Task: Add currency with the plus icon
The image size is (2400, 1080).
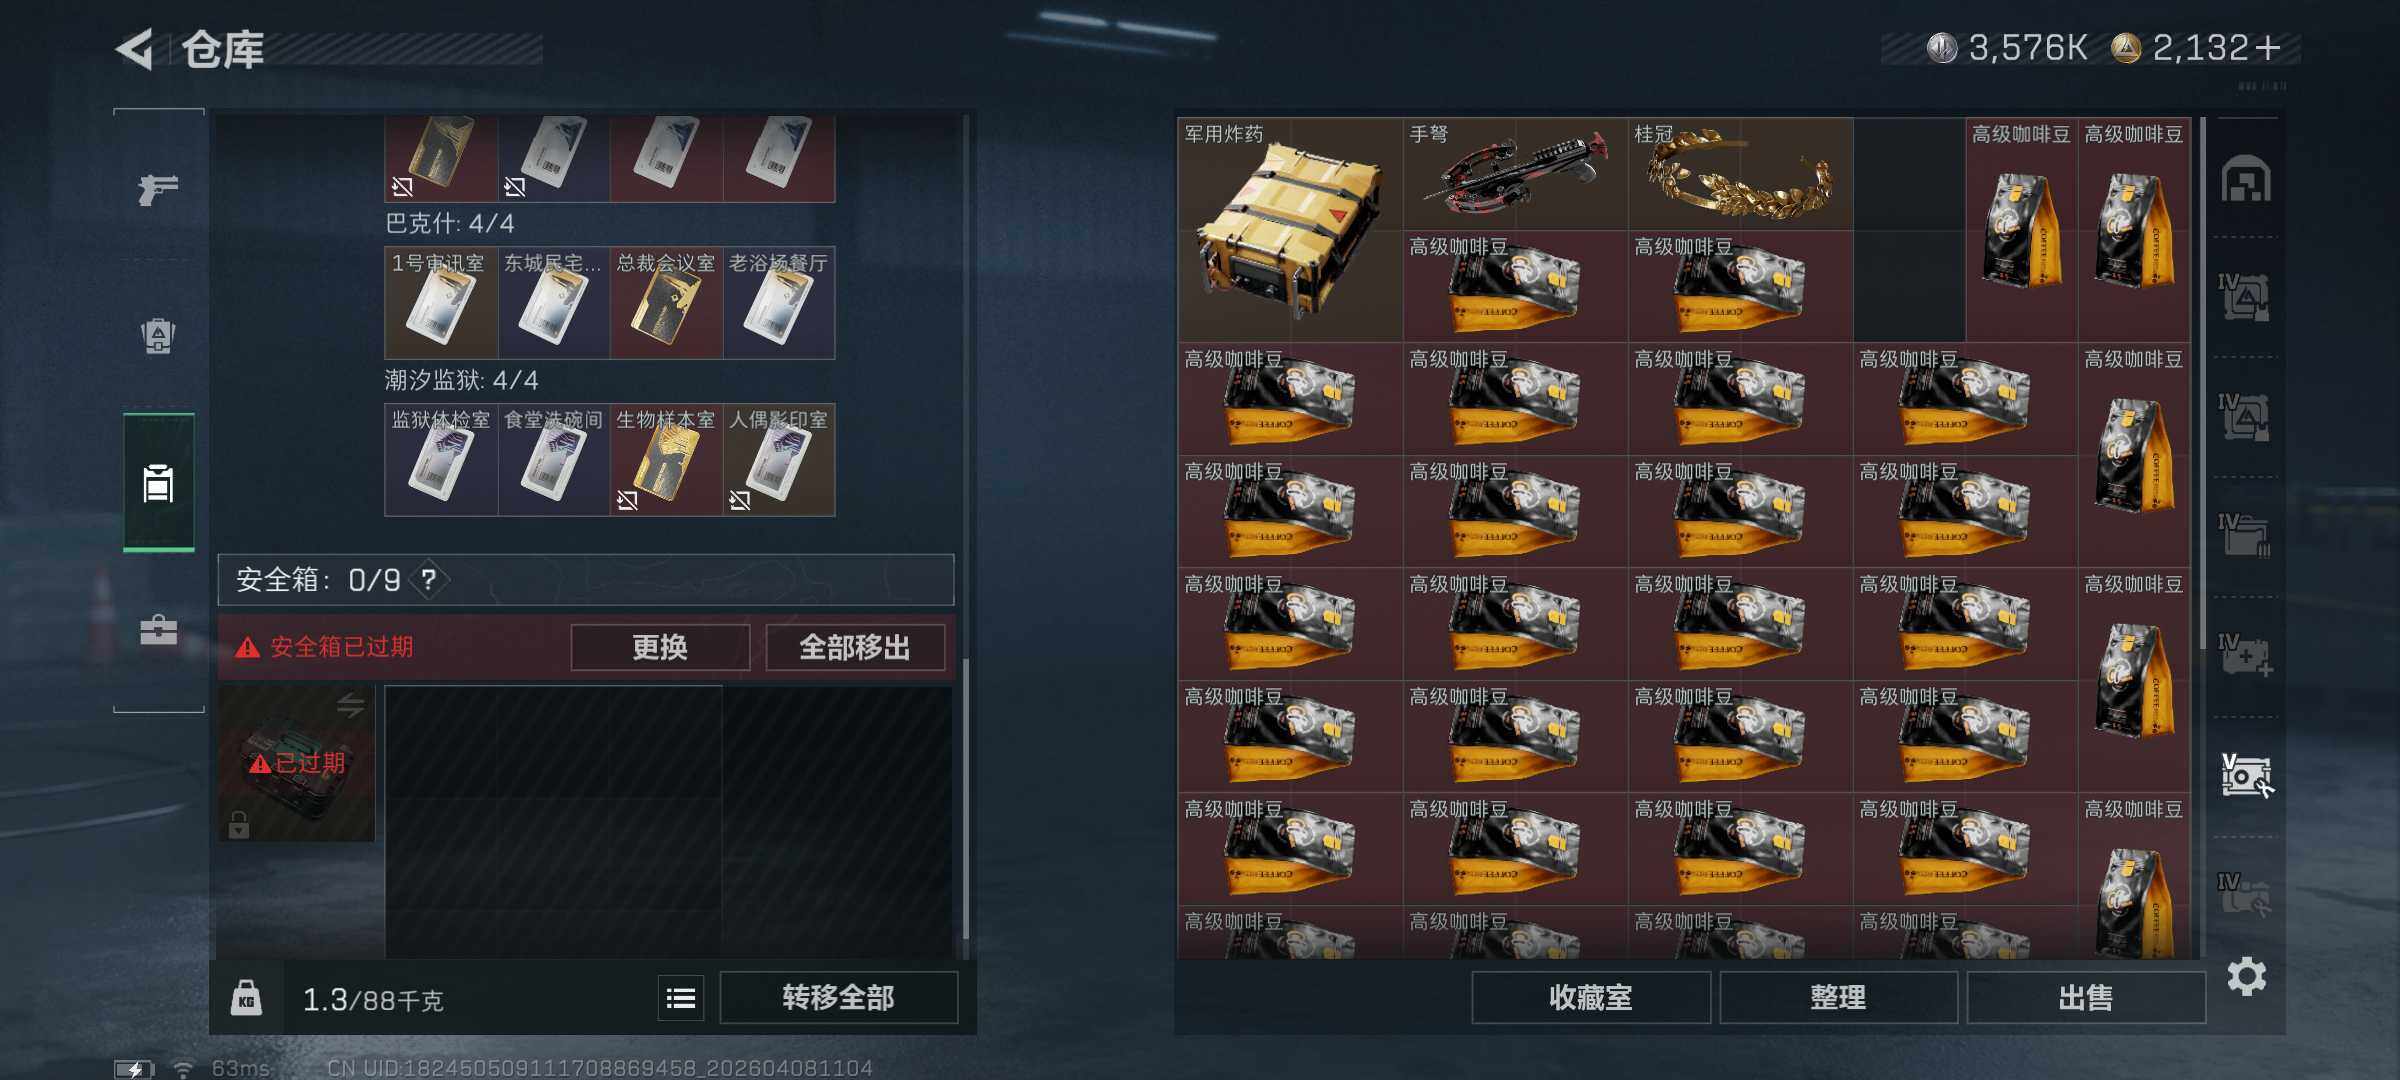Action: [2268, 48]
